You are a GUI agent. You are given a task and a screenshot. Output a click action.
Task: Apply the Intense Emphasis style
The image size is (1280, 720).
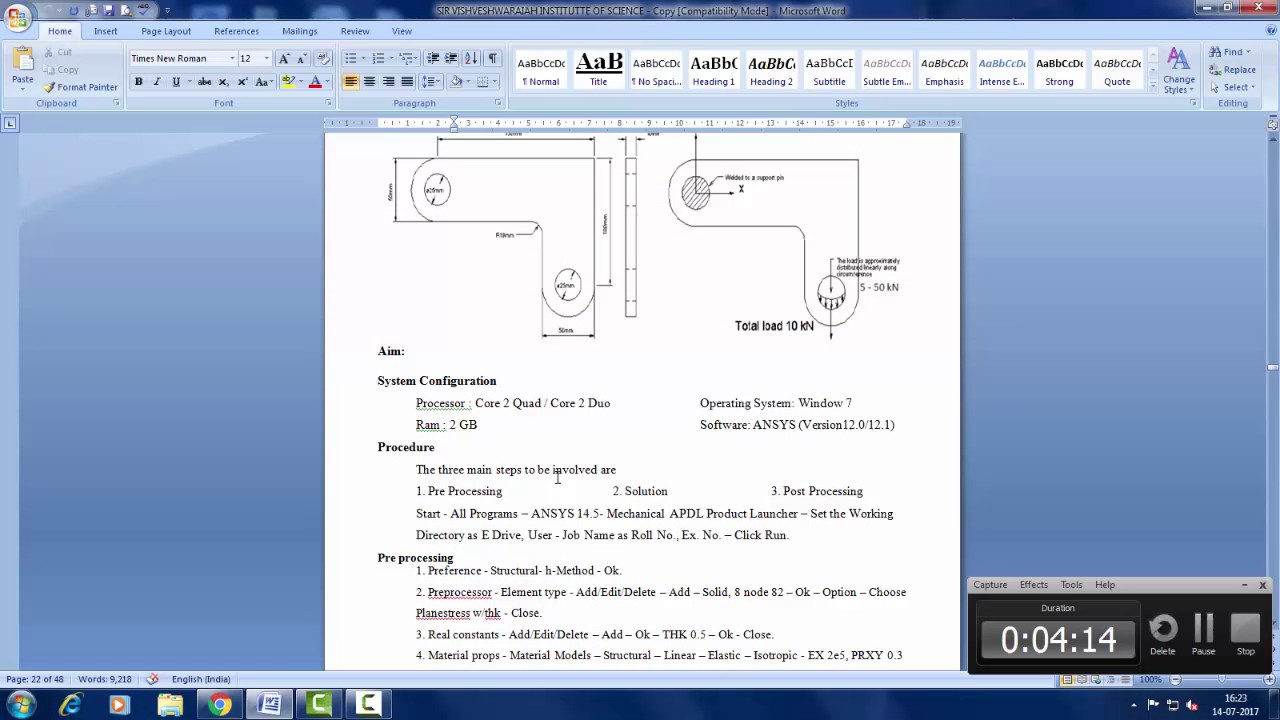1001,70
